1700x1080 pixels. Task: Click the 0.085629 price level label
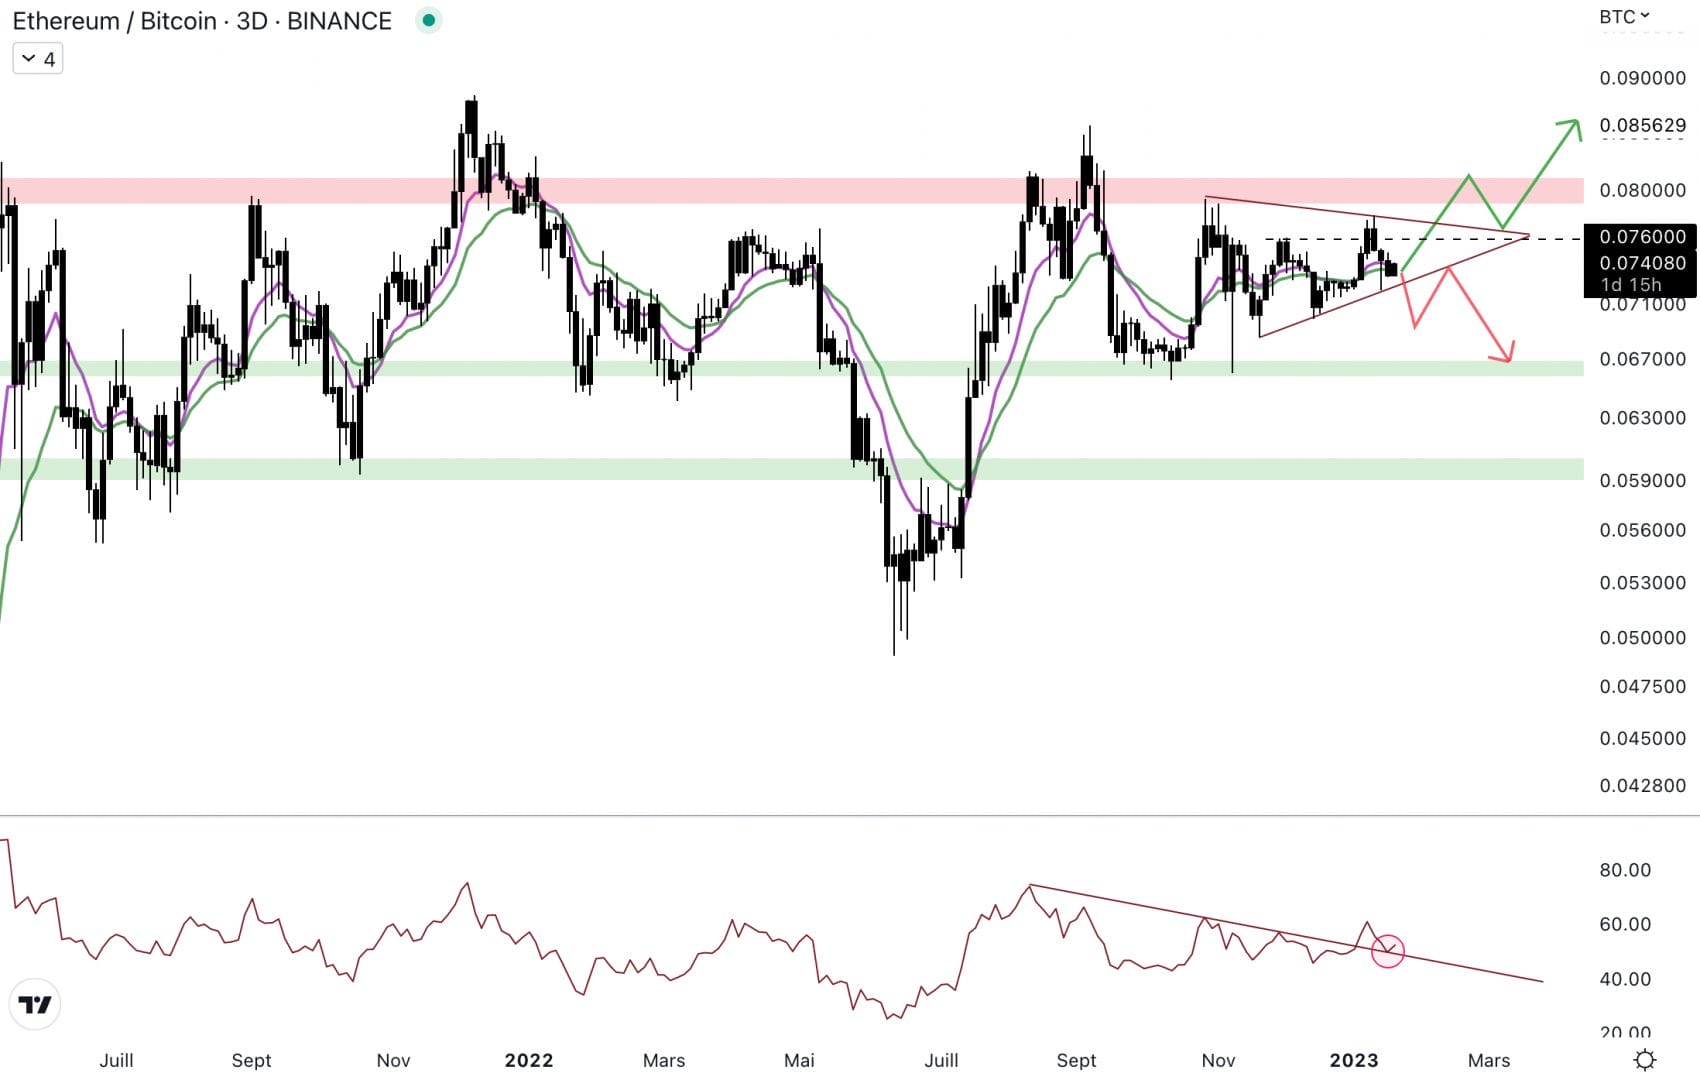pos(1641,126)
